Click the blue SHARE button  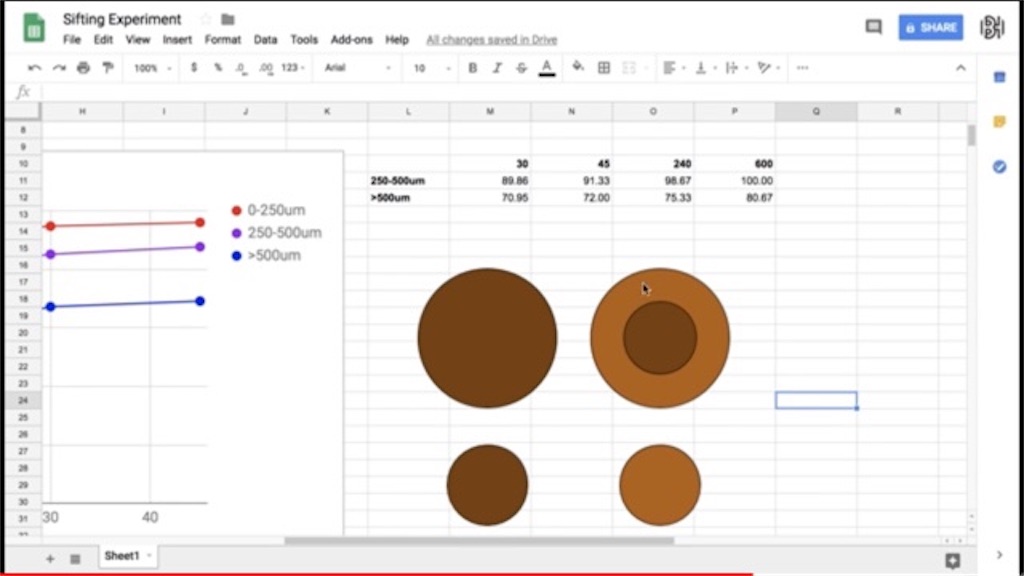931,27
